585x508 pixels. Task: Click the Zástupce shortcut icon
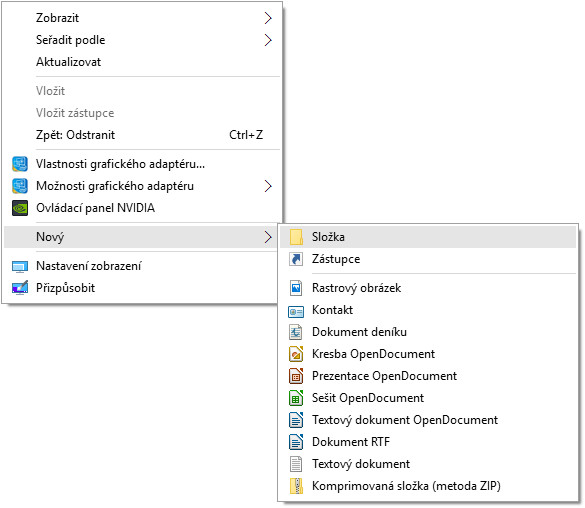pyautogui.click(x=296, y=259)
